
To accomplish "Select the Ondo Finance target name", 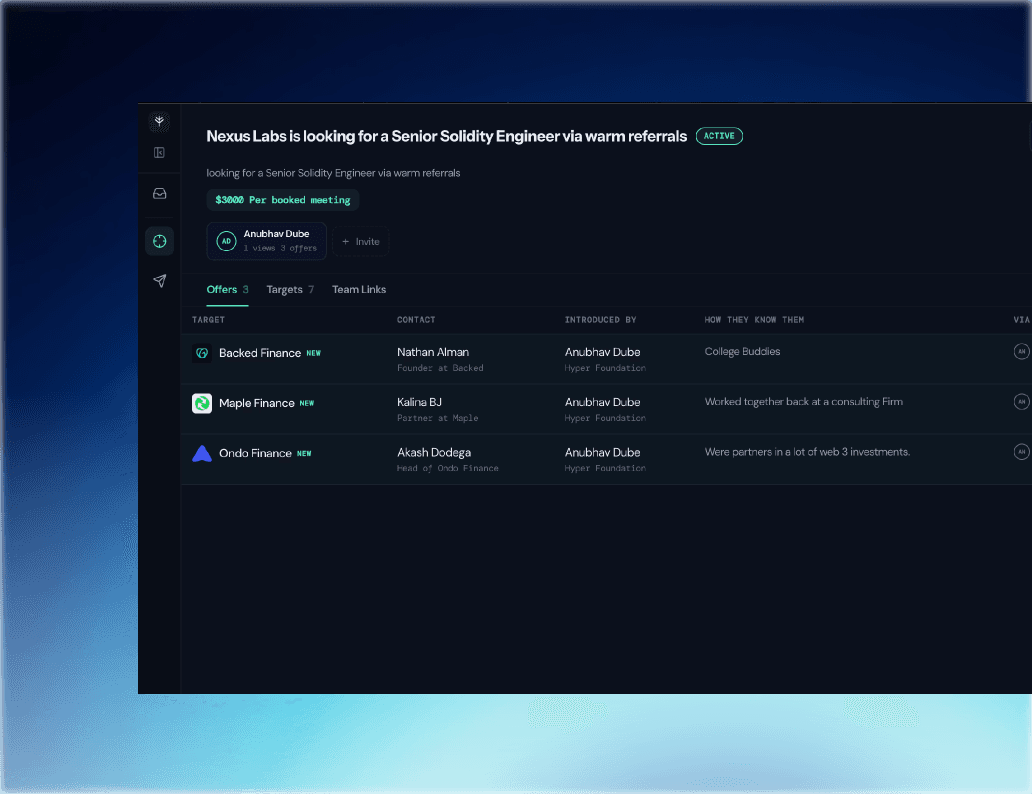I will [x=255, y=454].
